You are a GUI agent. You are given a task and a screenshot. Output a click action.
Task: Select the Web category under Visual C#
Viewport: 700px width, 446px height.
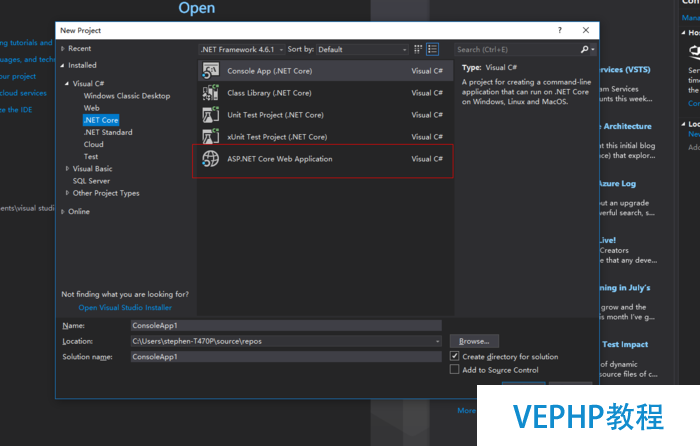coord(92,108)
